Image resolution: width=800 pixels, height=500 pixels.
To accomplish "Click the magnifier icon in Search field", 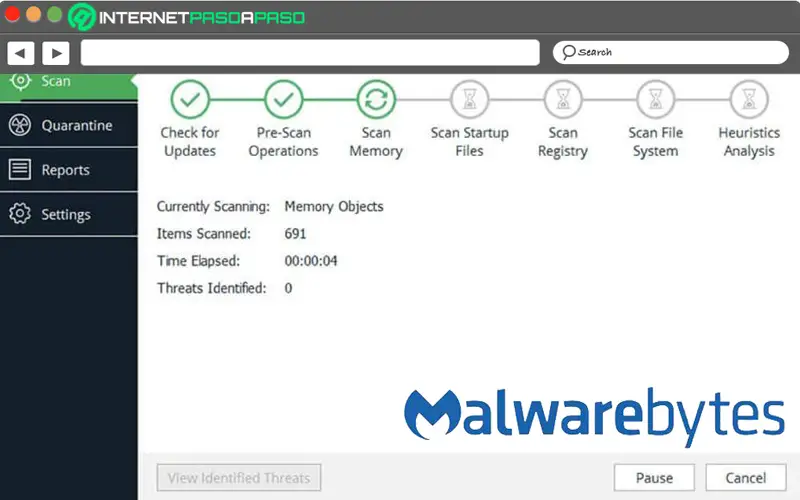I will 568,52.
